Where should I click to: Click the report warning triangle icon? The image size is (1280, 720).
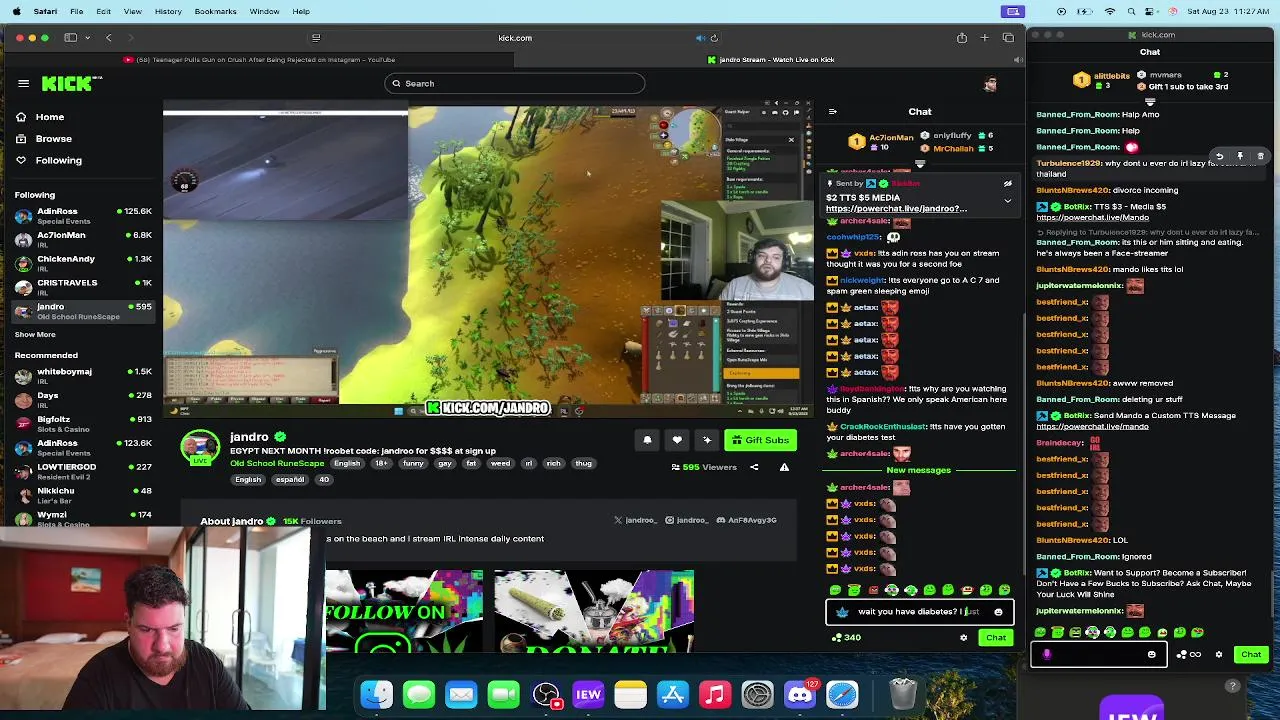click(x=784, y=467)
